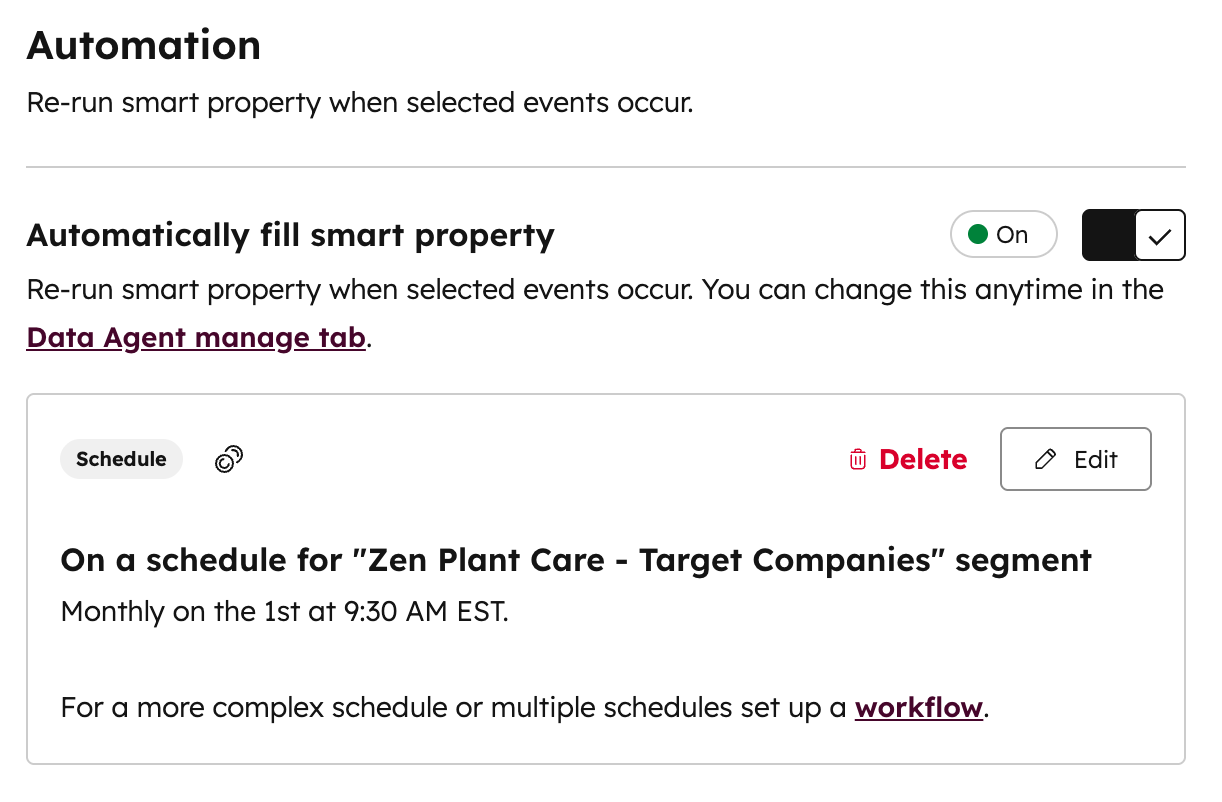Click the dark left side of the toggle

pos(1110,236)
